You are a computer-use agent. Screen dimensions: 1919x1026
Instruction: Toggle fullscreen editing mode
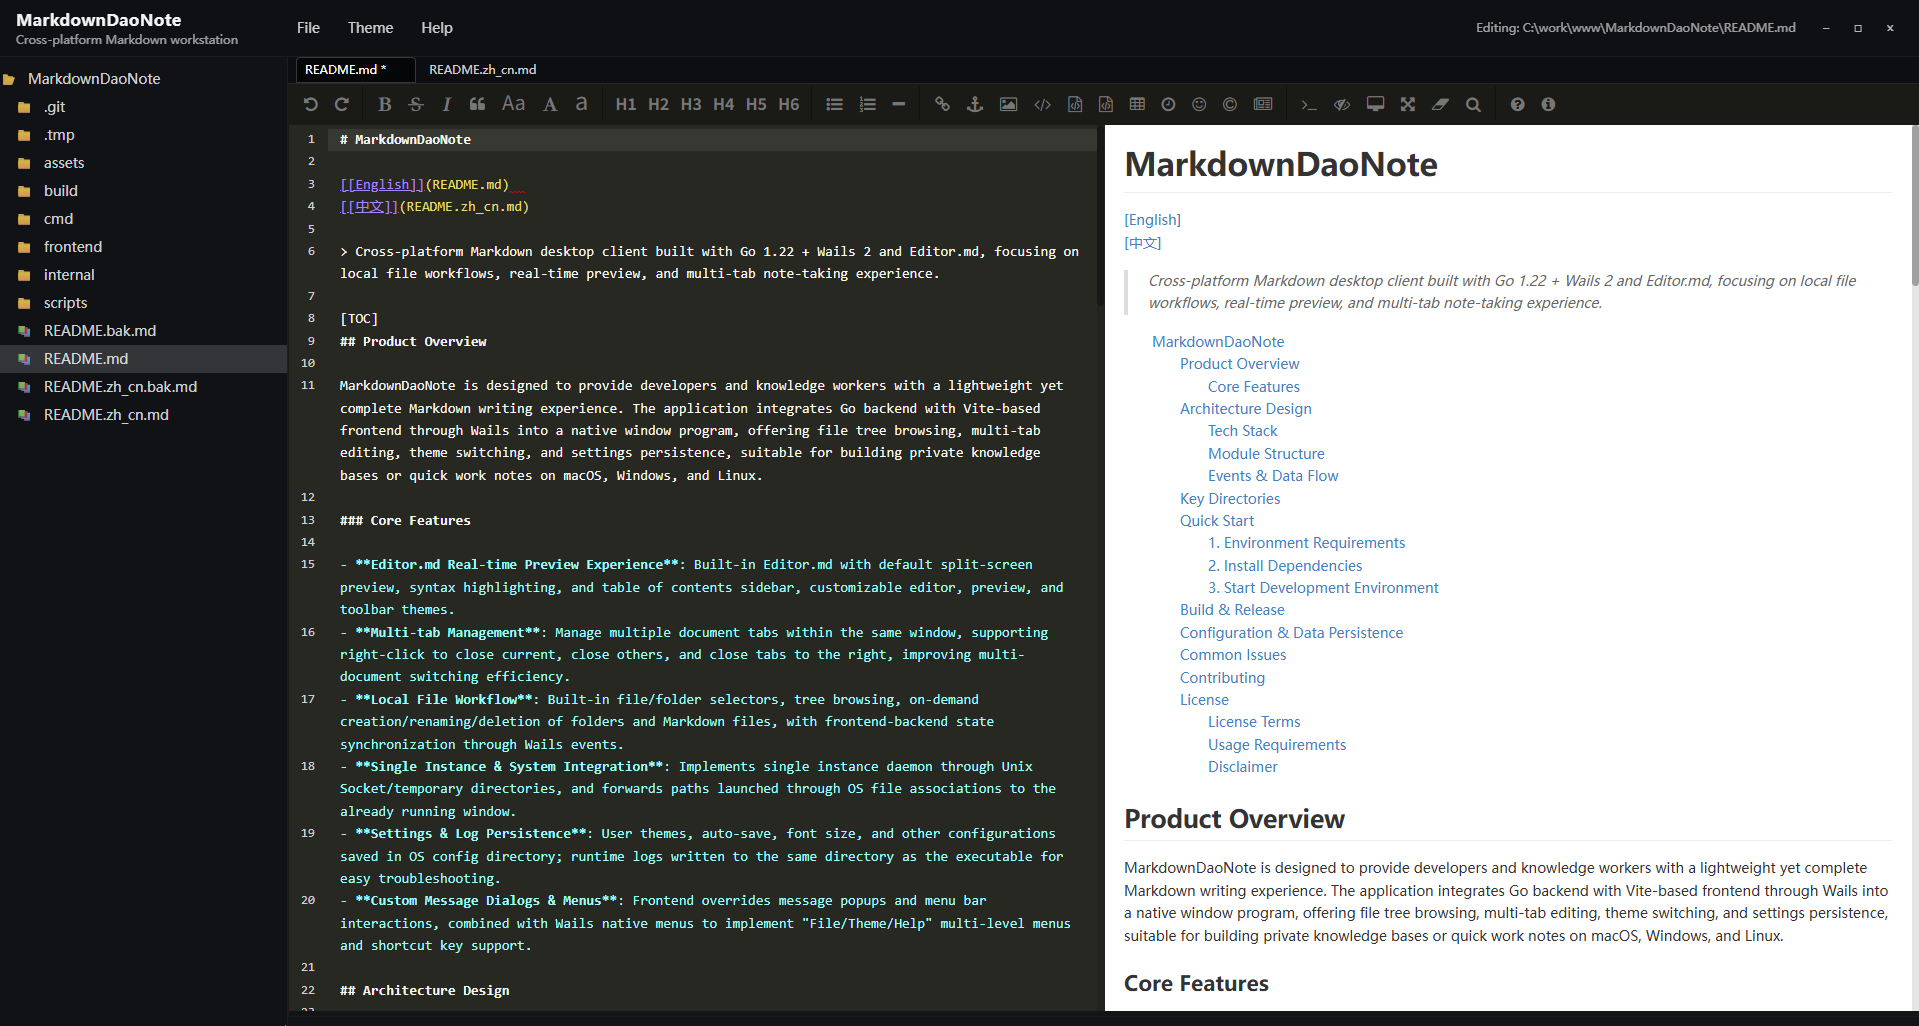coord(1407,104)
